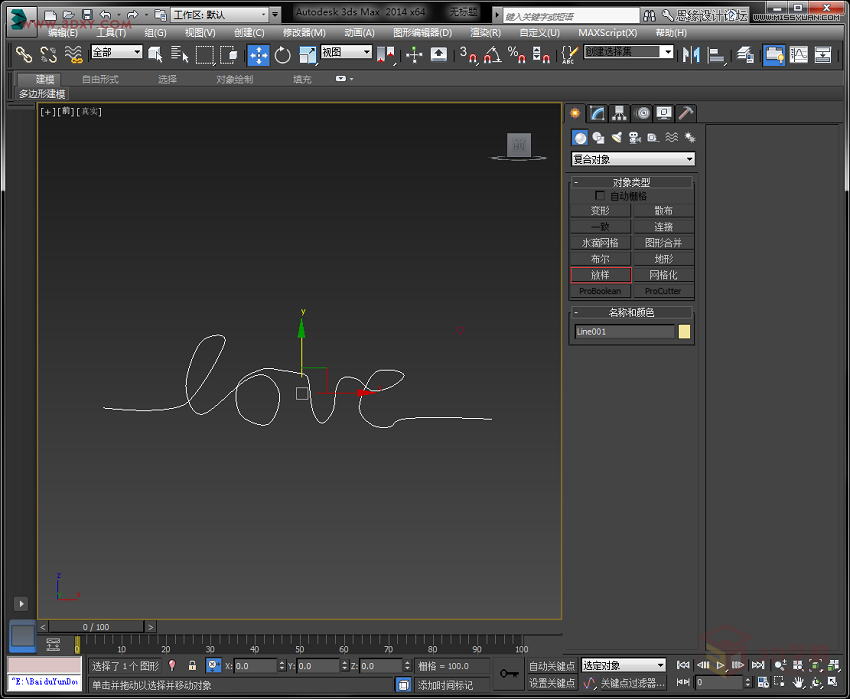Click the Mirror tool icon
The width and height of the screenshot is (850, 699).
tap(691, 55)
